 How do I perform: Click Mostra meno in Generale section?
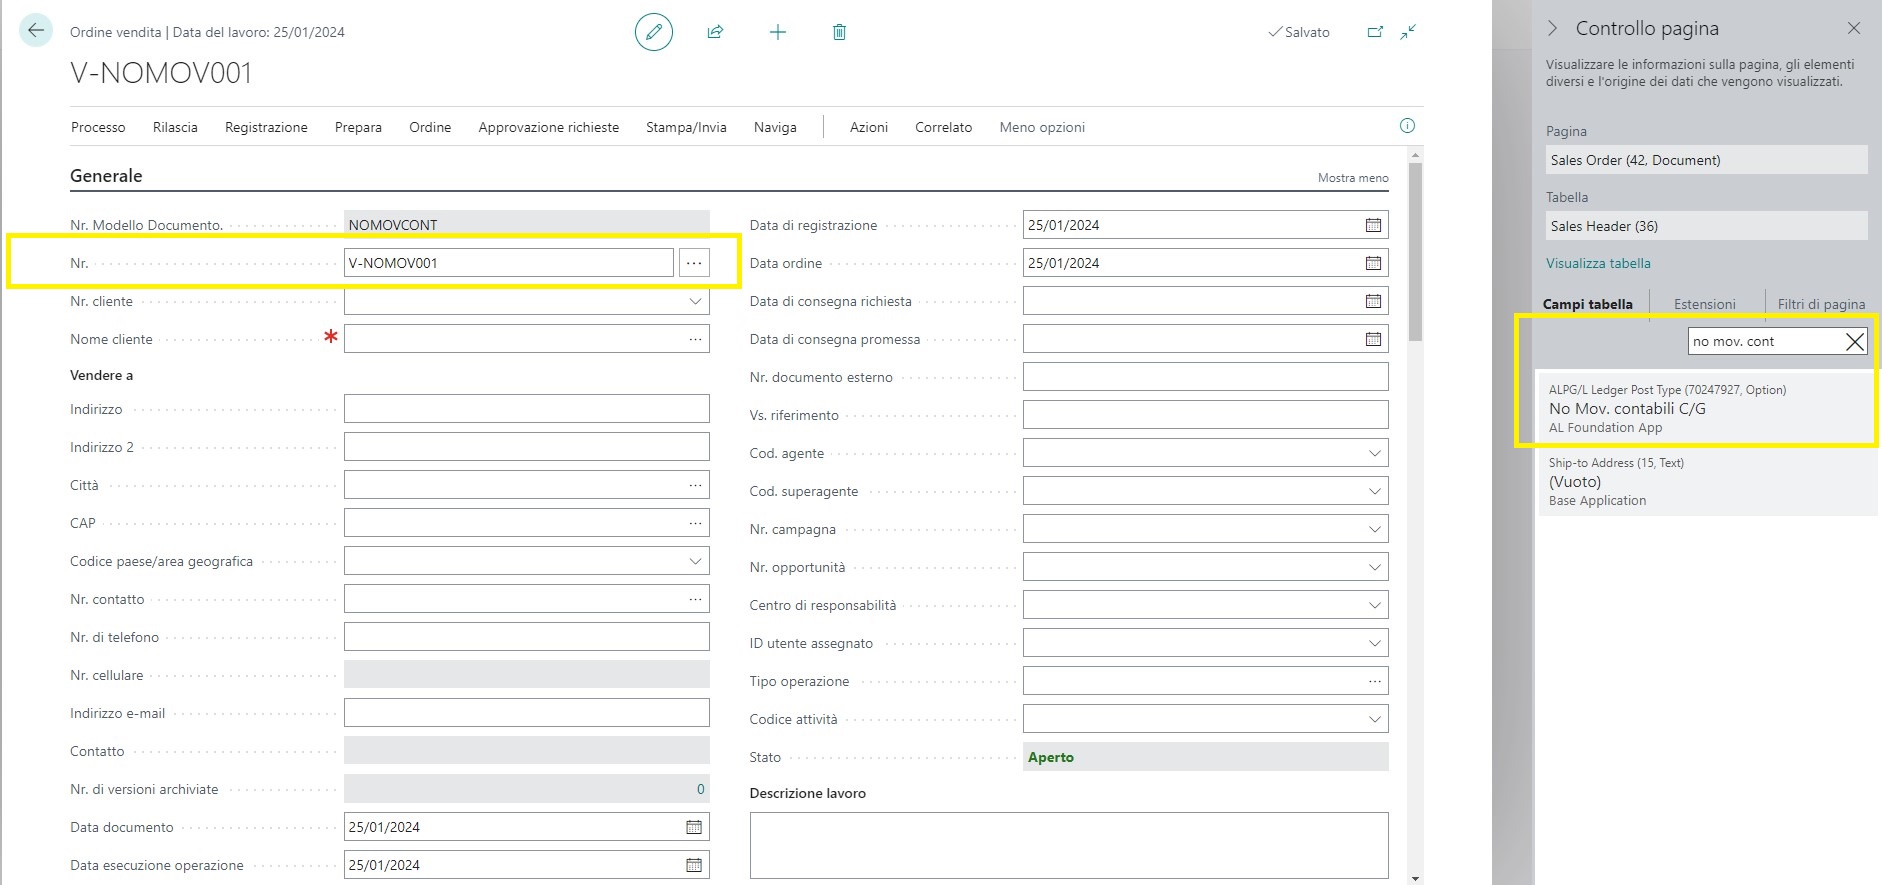tap(1352, 178)
